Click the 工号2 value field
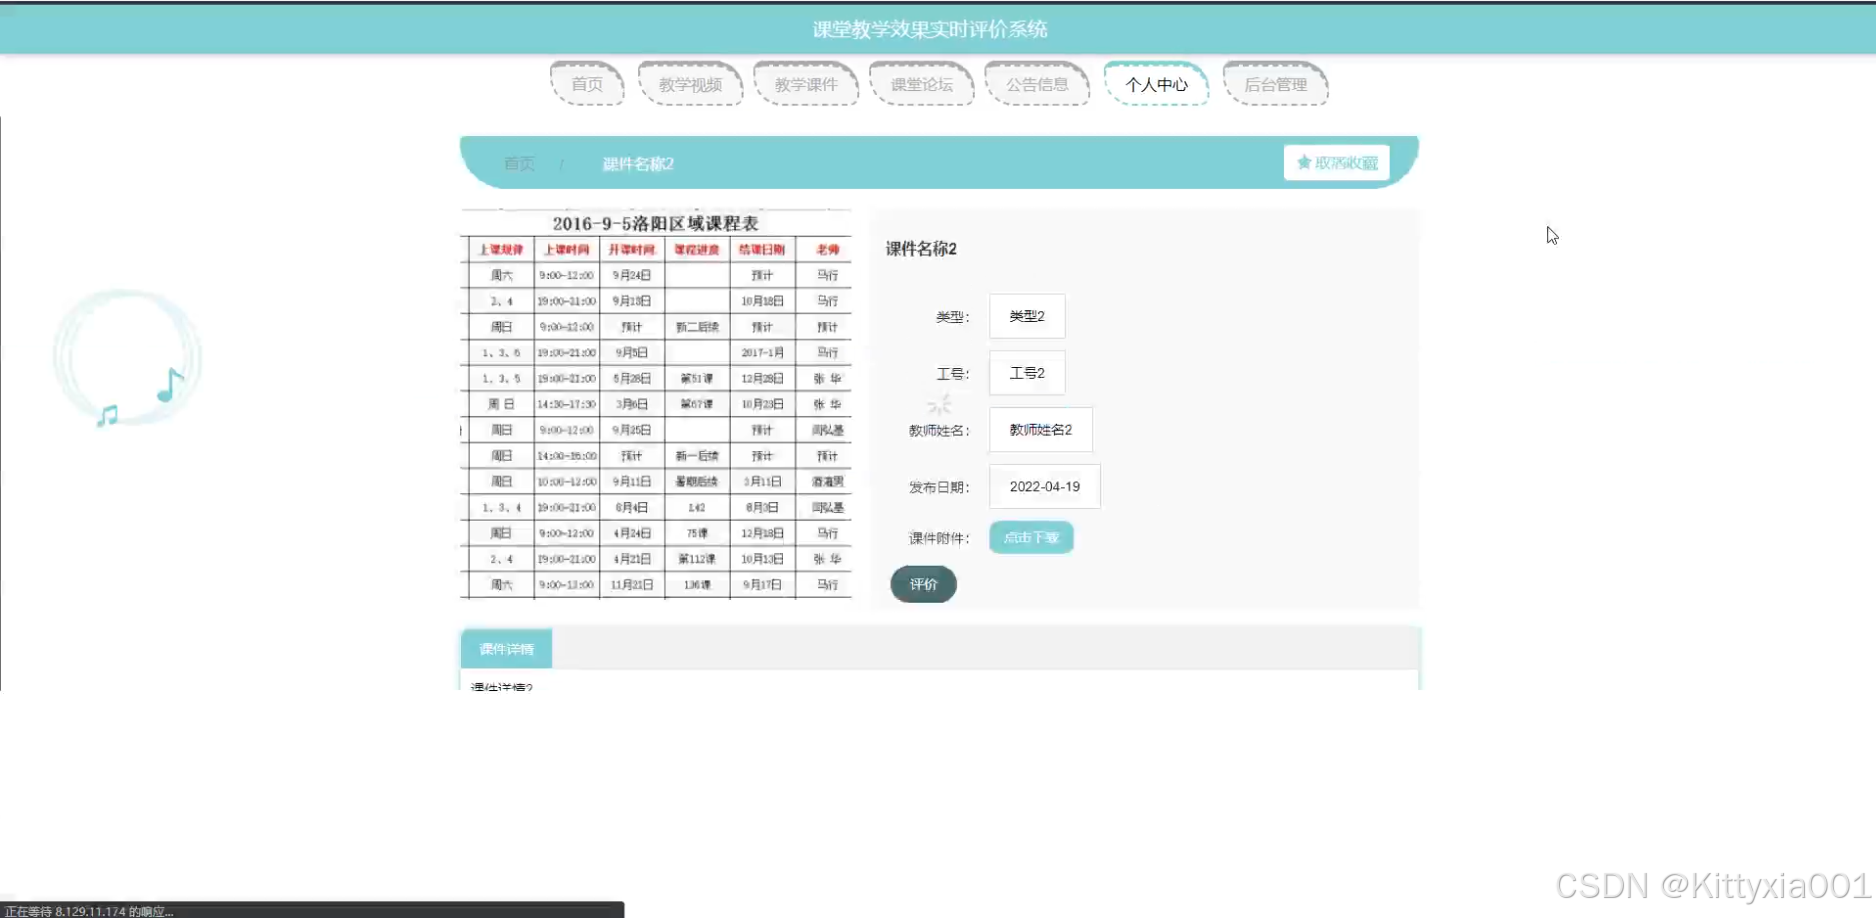Viewport: 1876px width, 918px height. pyautogui.click(x=1027, y=373)
